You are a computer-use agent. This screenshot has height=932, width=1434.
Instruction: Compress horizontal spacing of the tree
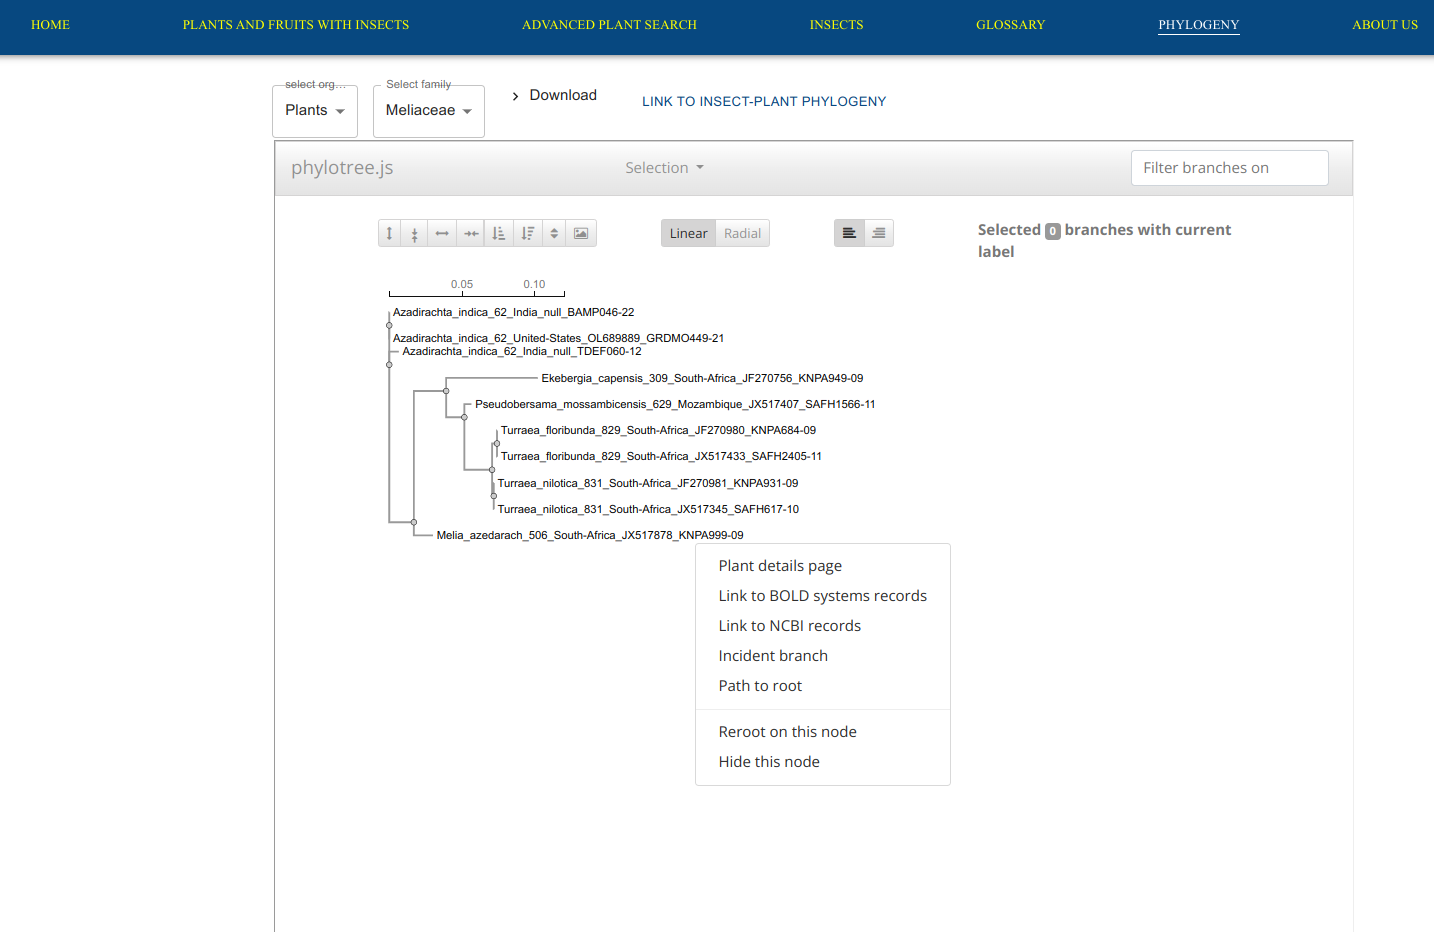pos(471,234)
